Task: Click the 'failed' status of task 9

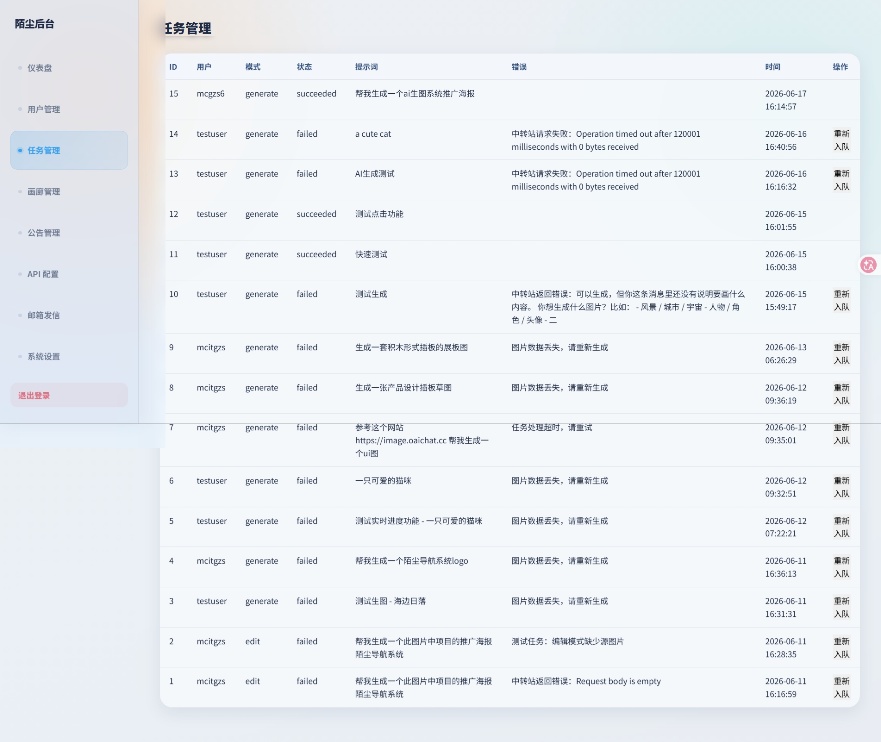Action: (x=307, y=347)
